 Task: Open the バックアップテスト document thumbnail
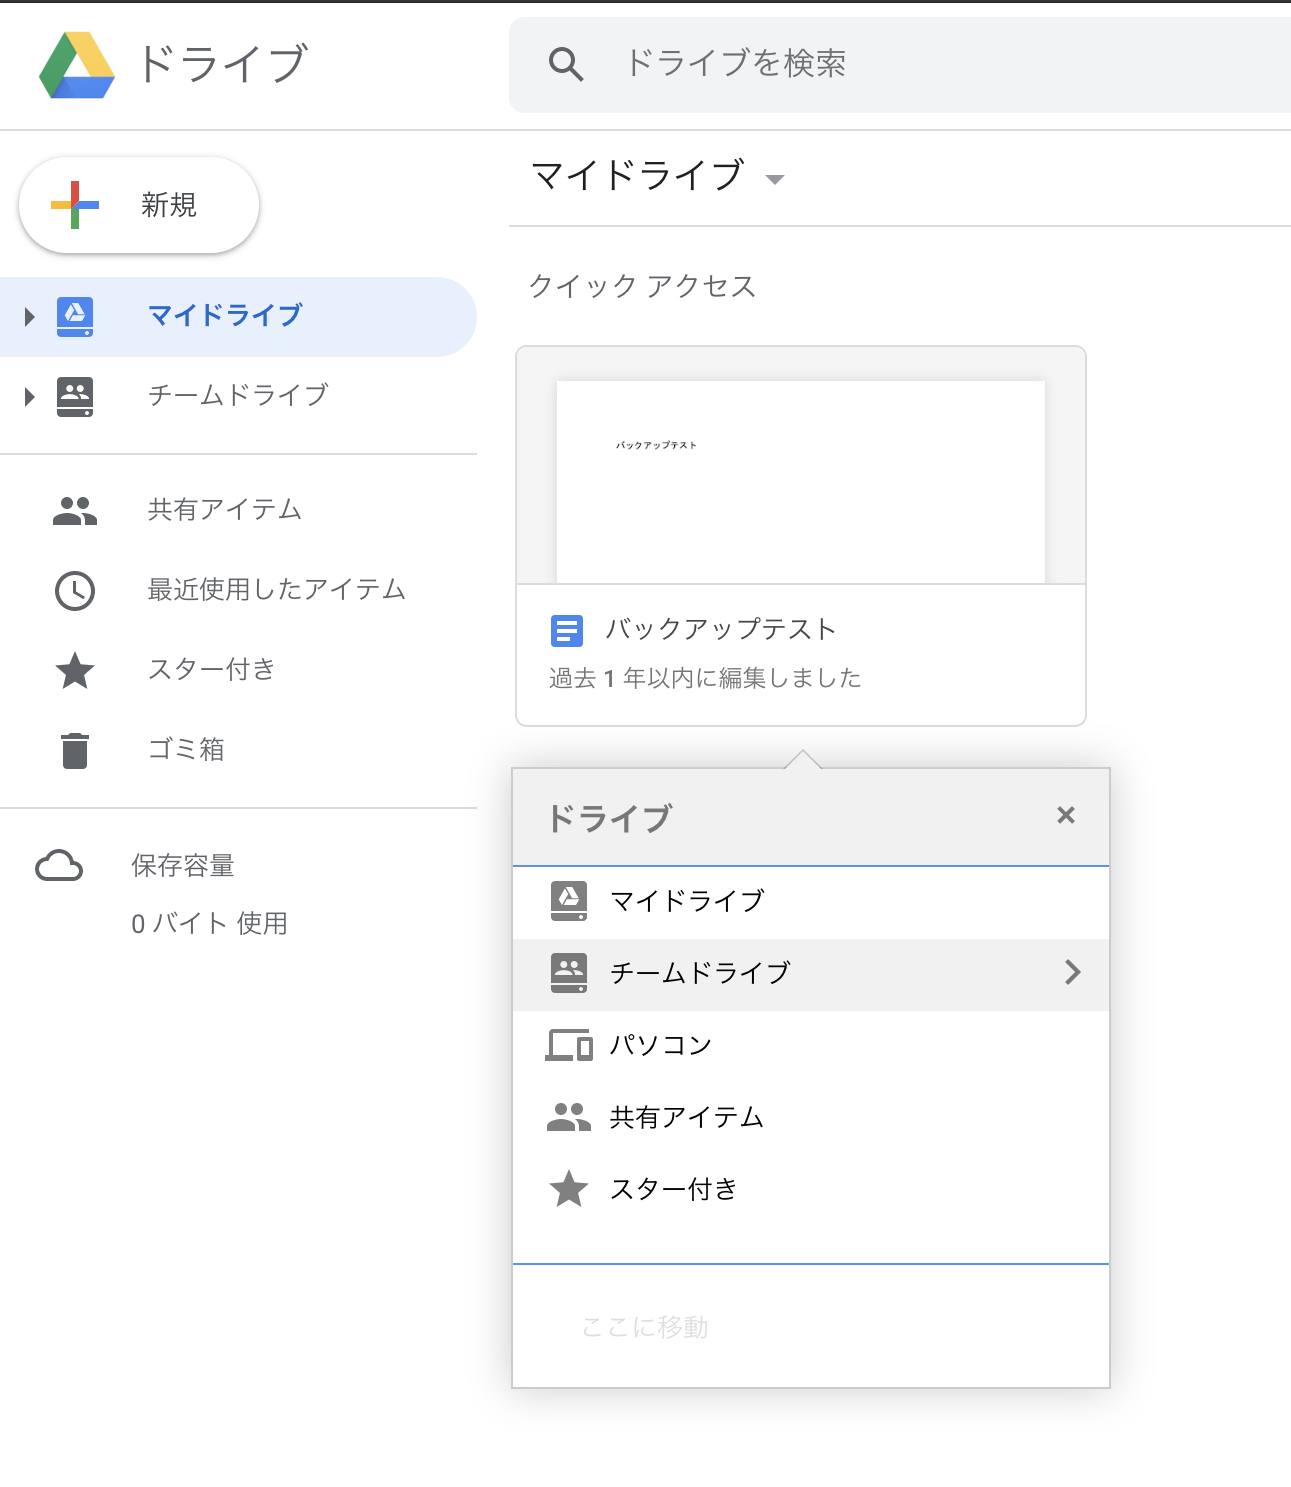coord(801,466)
